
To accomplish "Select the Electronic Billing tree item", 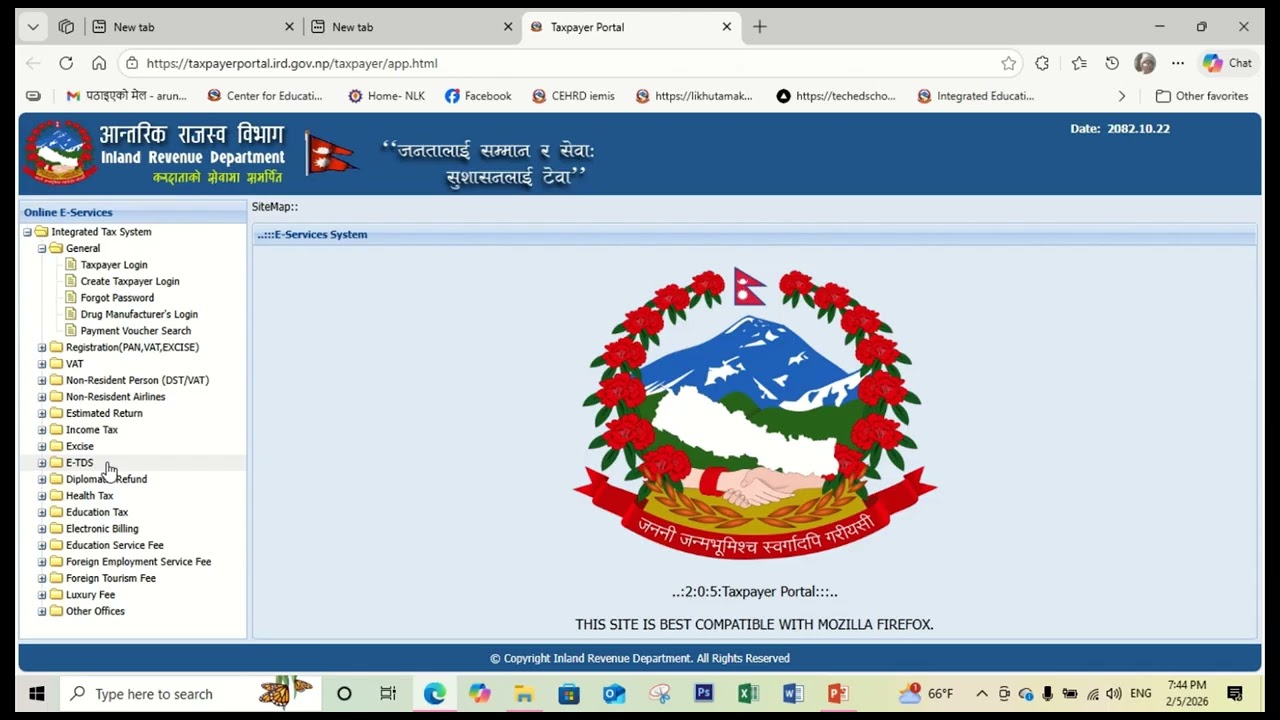I will coord(102,529).
